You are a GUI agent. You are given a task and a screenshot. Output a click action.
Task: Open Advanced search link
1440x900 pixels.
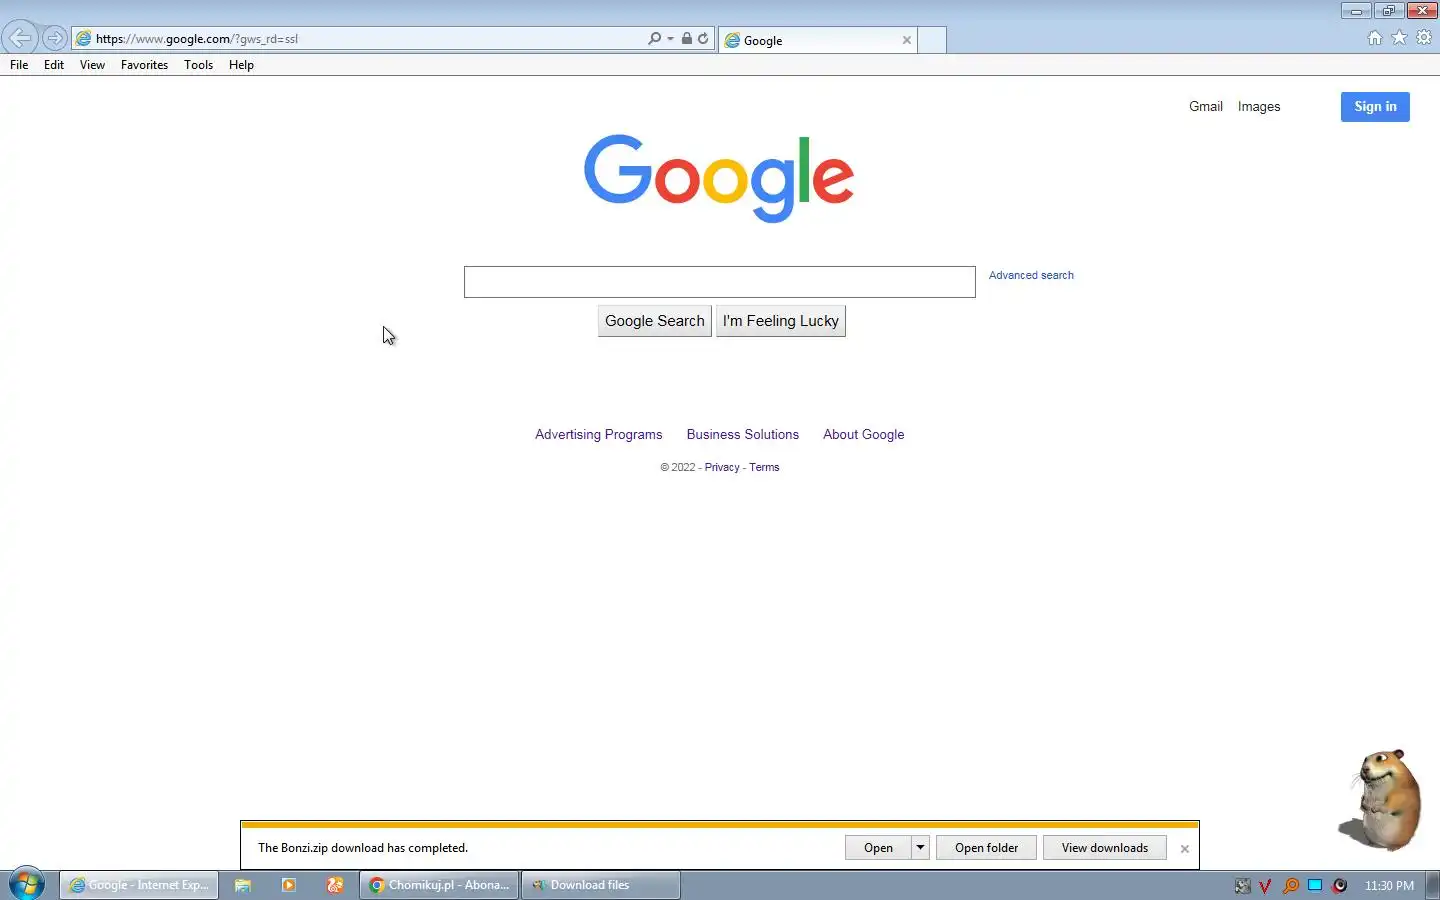pyautogui.click(x=1031, y=275)
